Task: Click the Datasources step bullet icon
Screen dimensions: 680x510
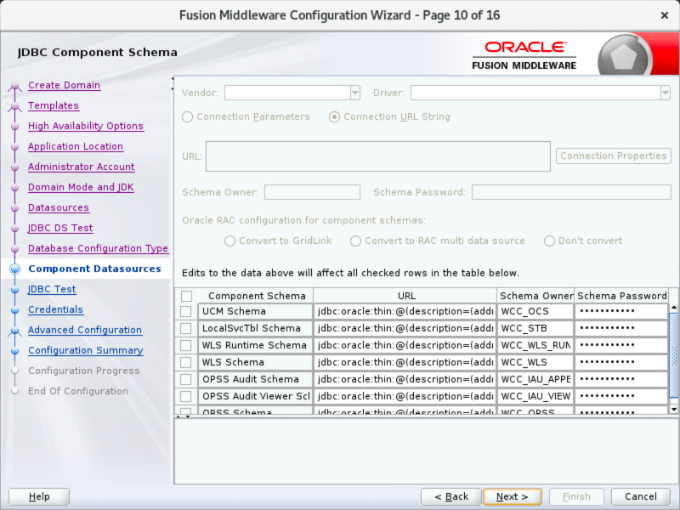Action: (15, 208)
